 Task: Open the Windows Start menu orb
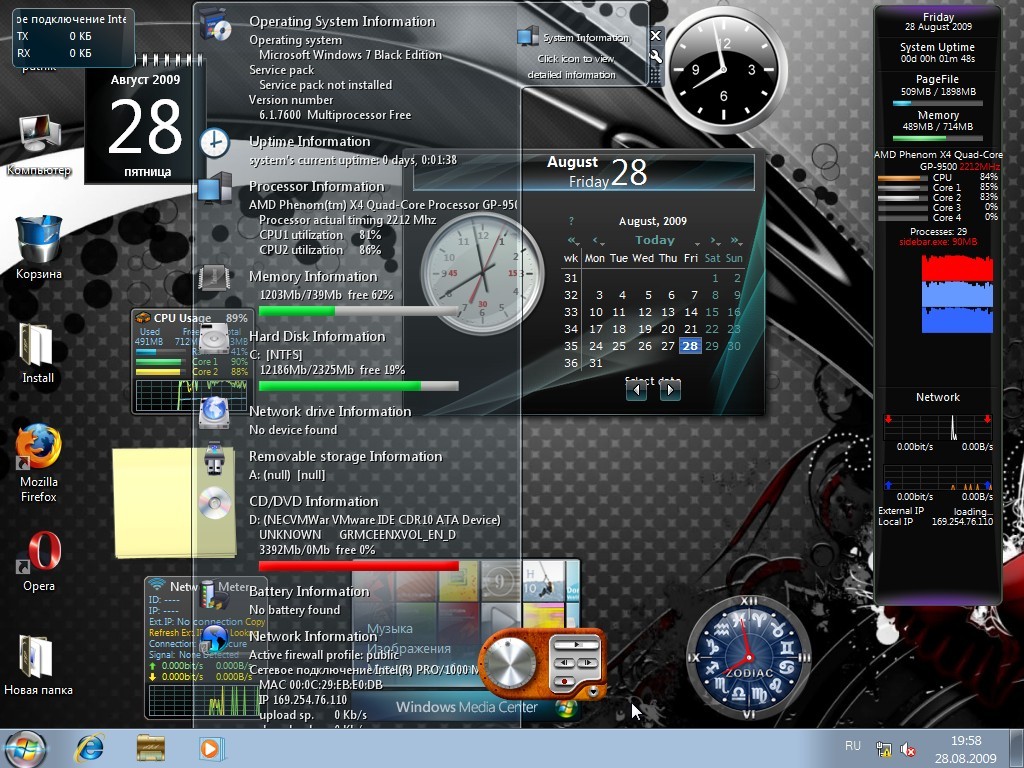pyautogui.click(x=25, y=748)
